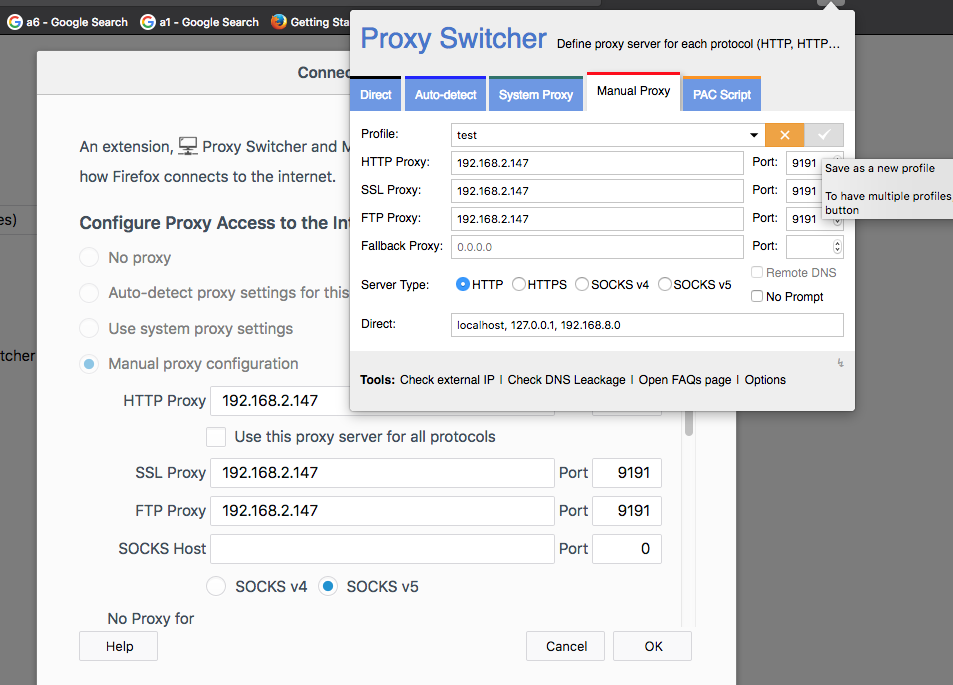The width and height of the screenshot is (953, 685).
Task: Click Cancel button in Connection Settings
Action: coord(565,646)
